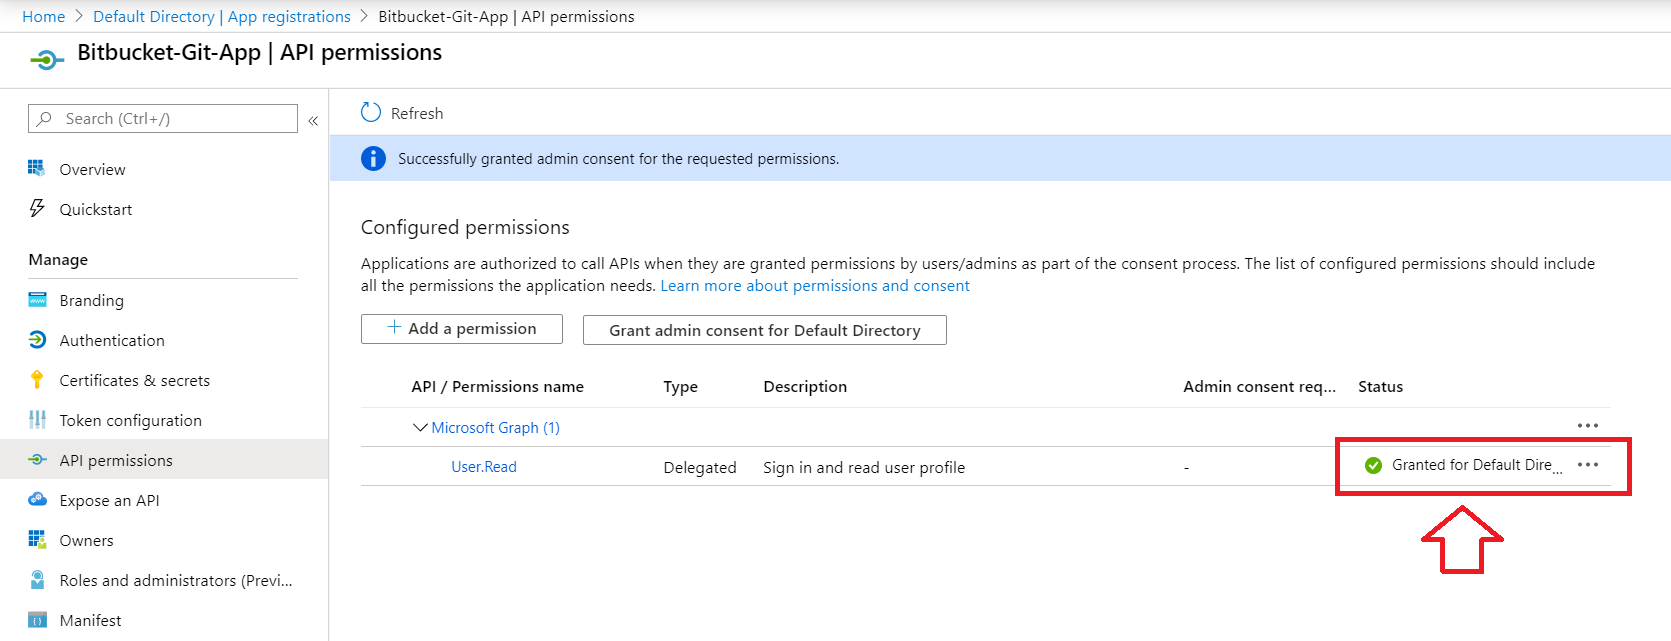Click the Manifest icon
The image size is (1671, 641).
pos(37,620)
